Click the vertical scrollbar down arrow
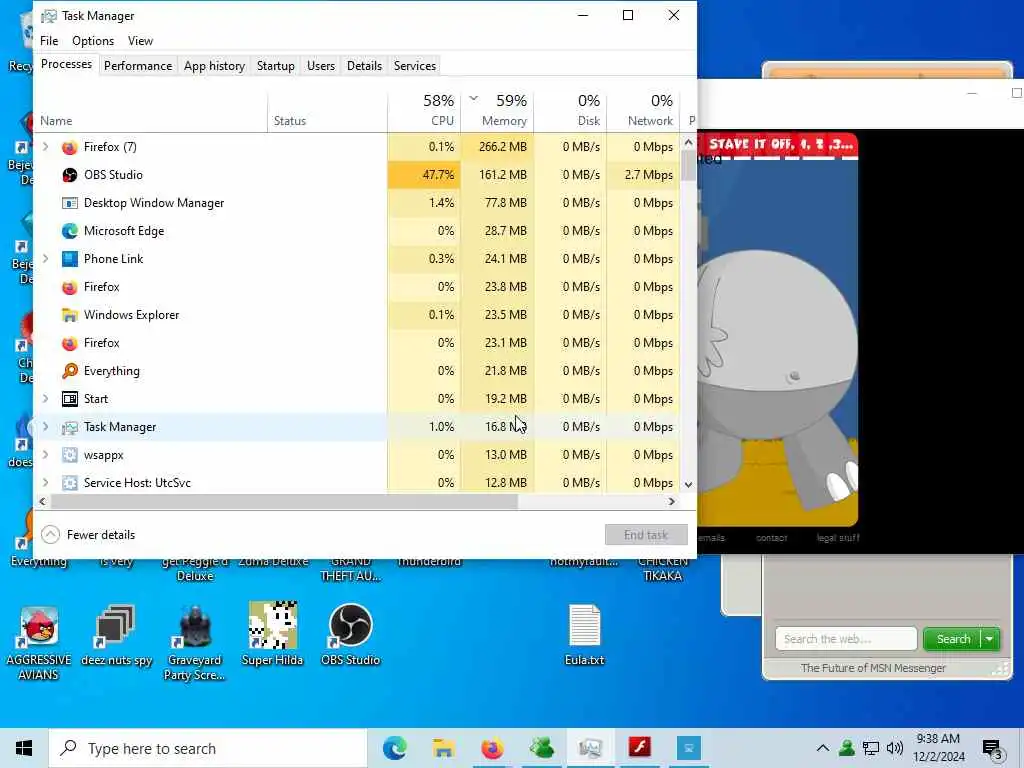Image resolution: width=1024 pixels, height=768 pixels. tap(688, 485)
